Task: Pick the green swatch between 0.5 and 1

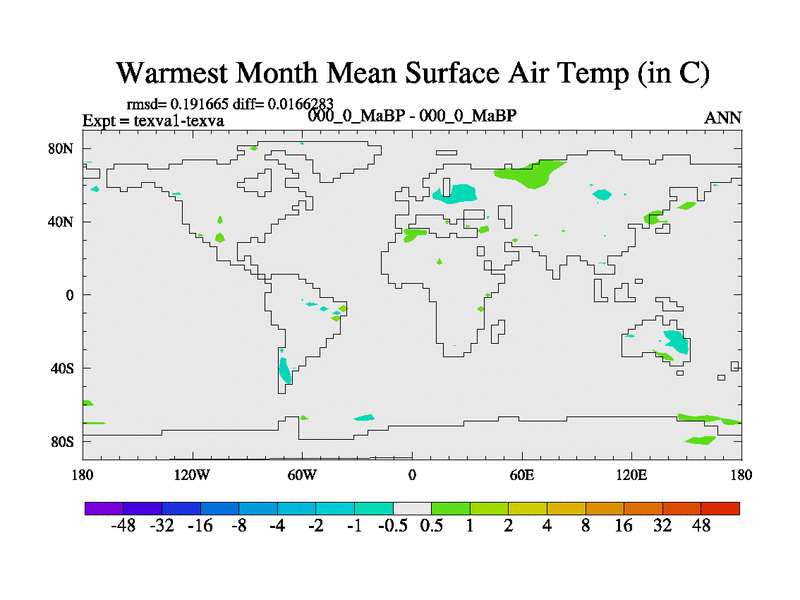Action: (451, 508)
